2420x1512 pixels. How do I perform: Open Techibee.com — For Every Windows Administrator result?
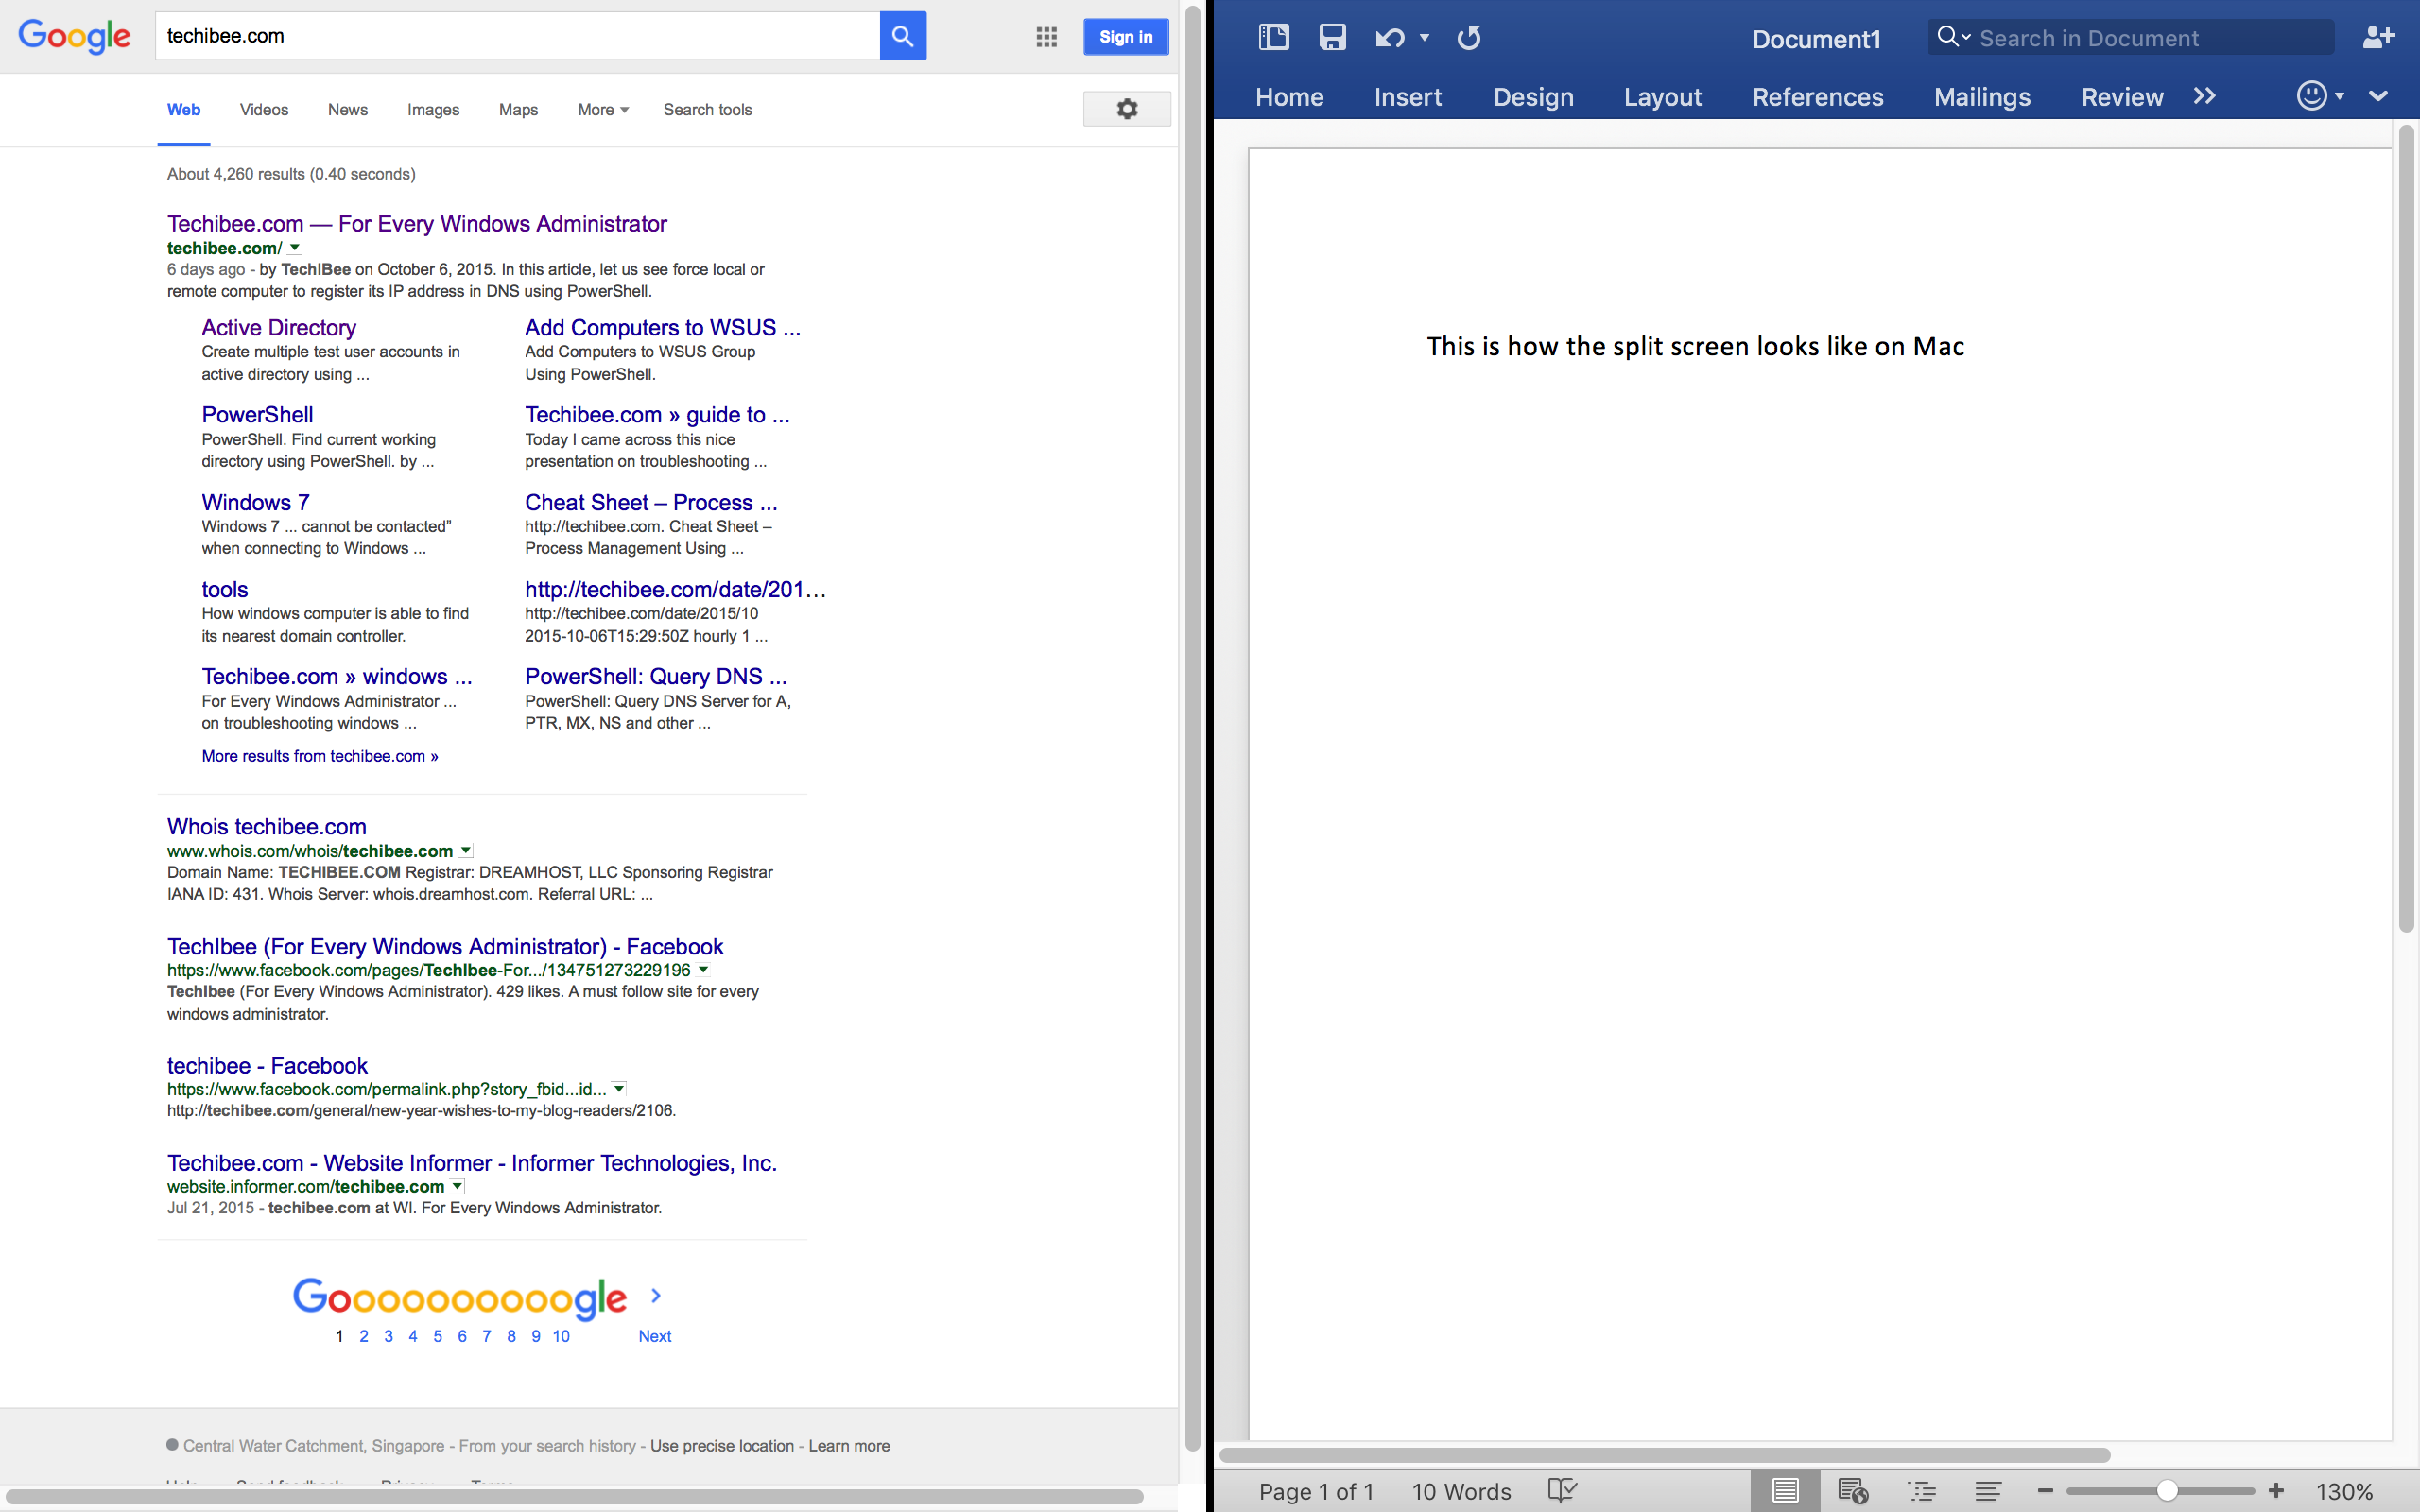pyautogui.click(x=417, y=224)
